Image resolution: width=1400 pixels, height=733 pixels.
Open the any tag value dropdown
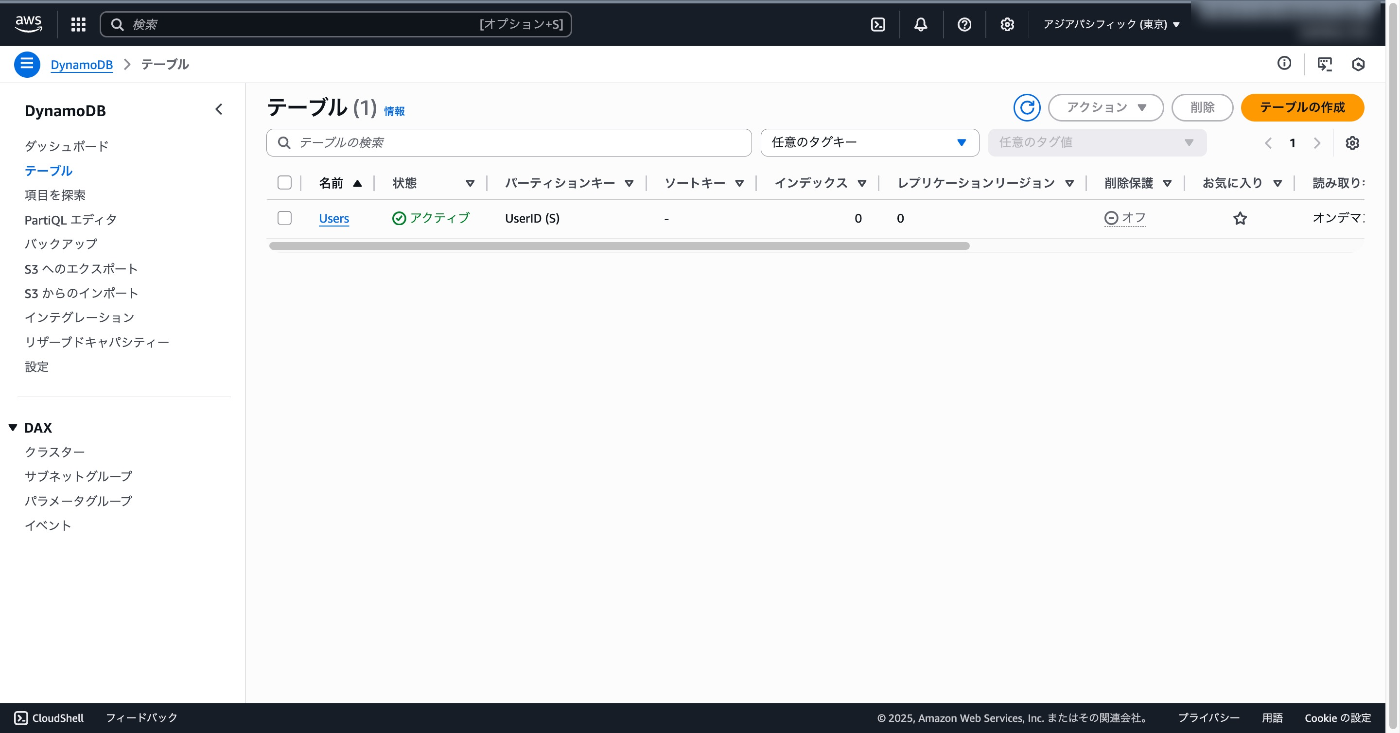tap(1097, 143)
